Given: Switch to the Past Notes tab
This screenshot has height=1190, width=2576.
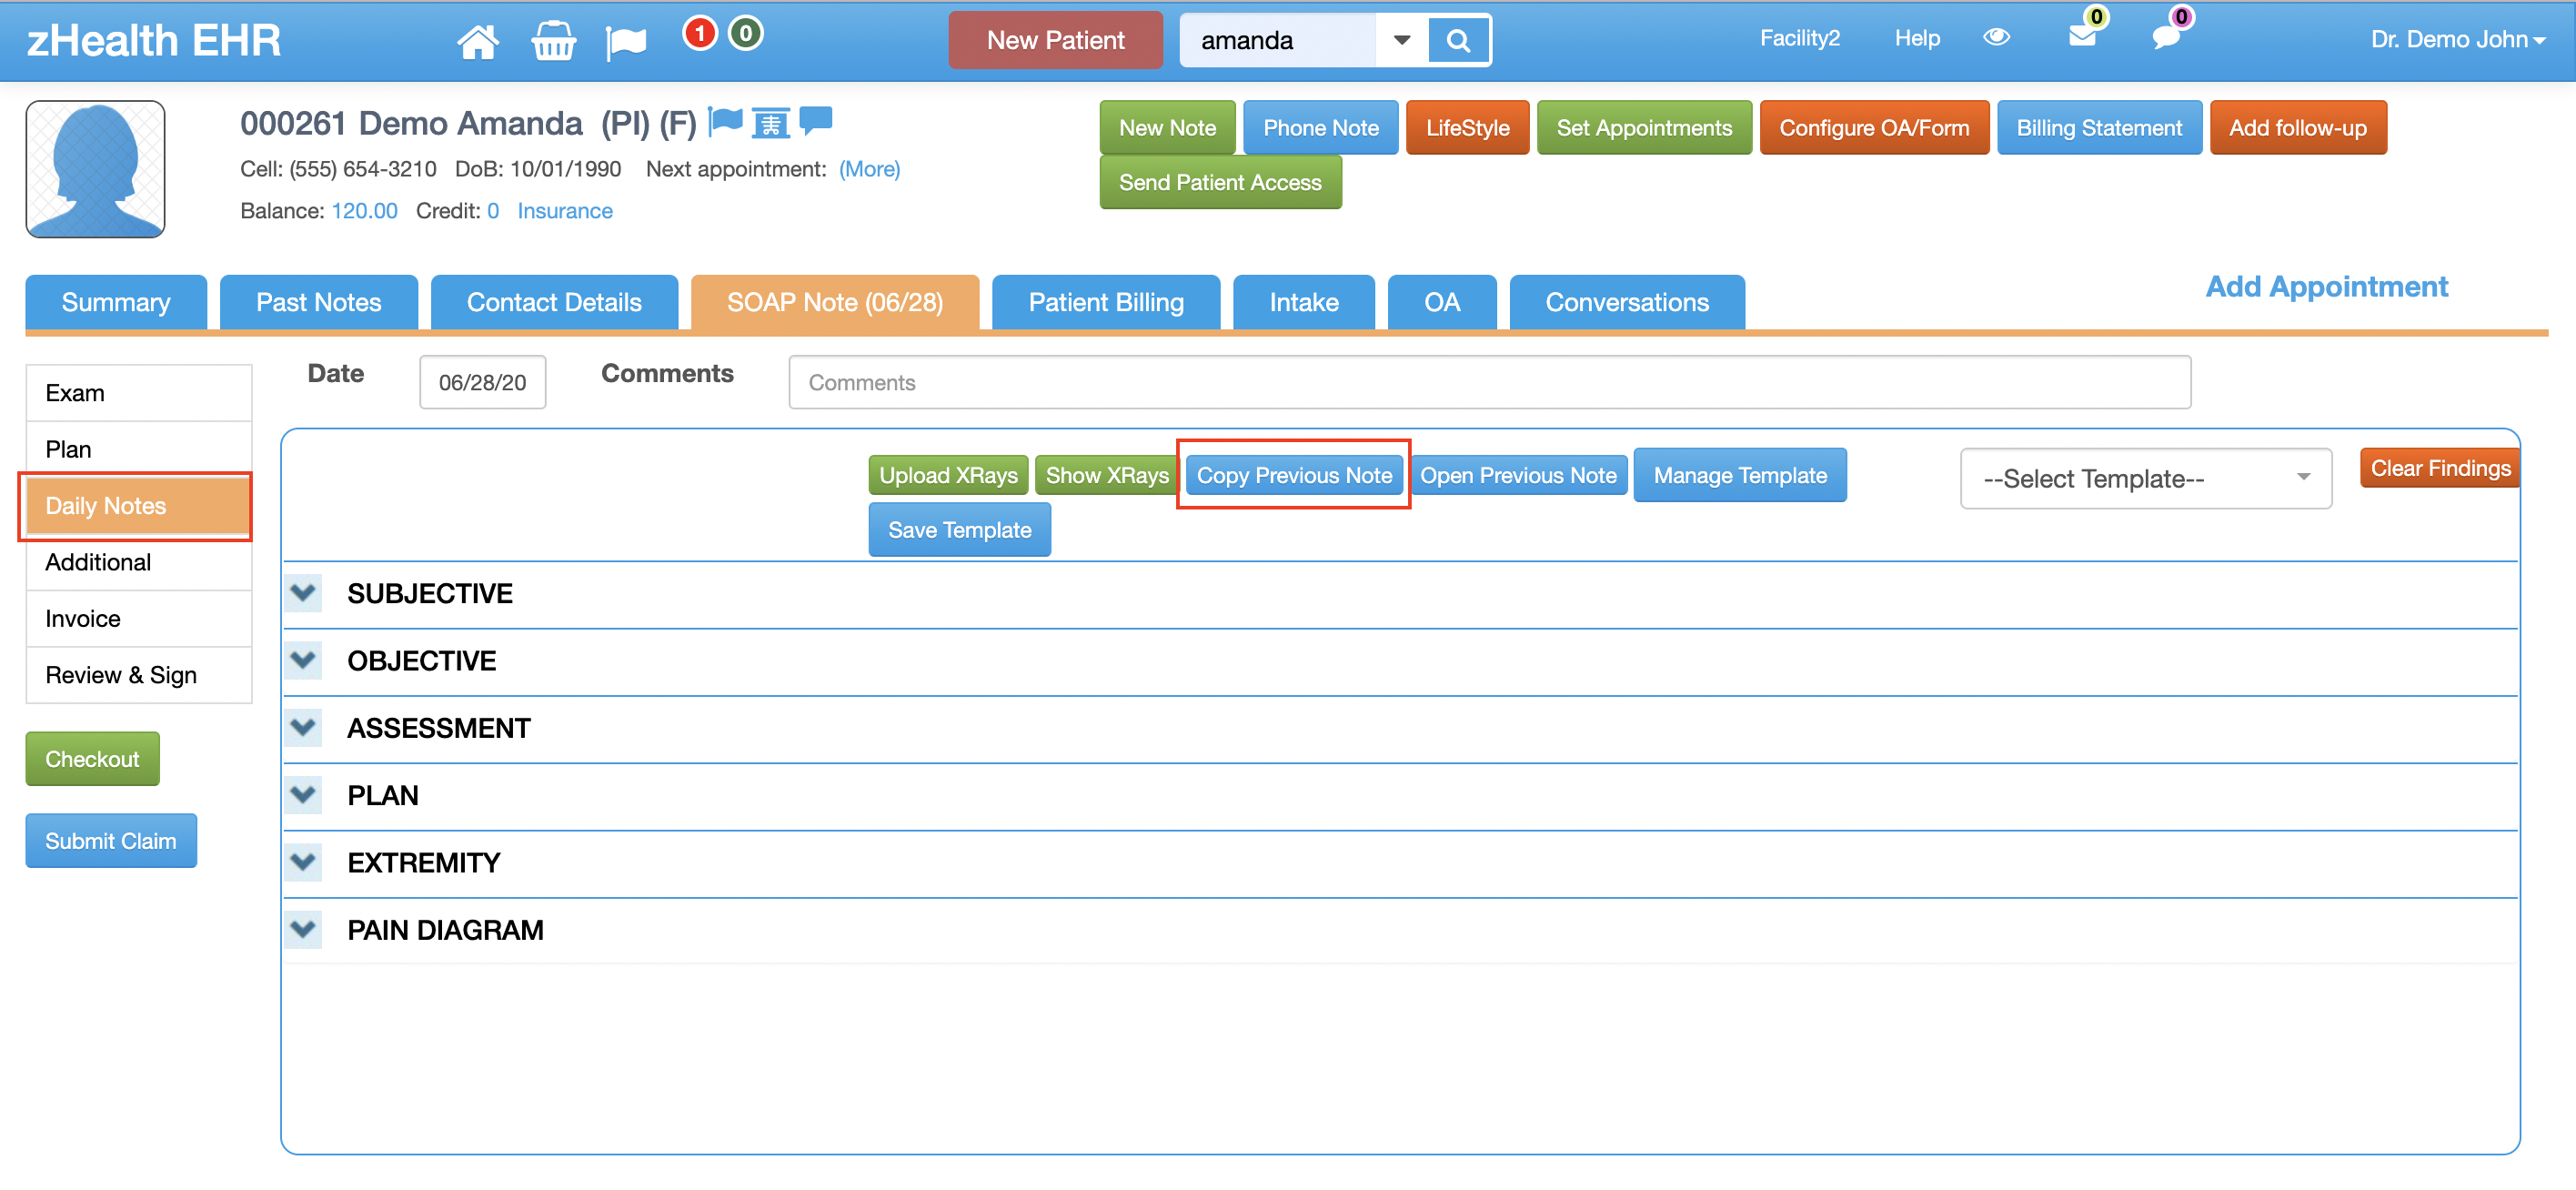Looking at the screenshot, I should pos(319,302).
